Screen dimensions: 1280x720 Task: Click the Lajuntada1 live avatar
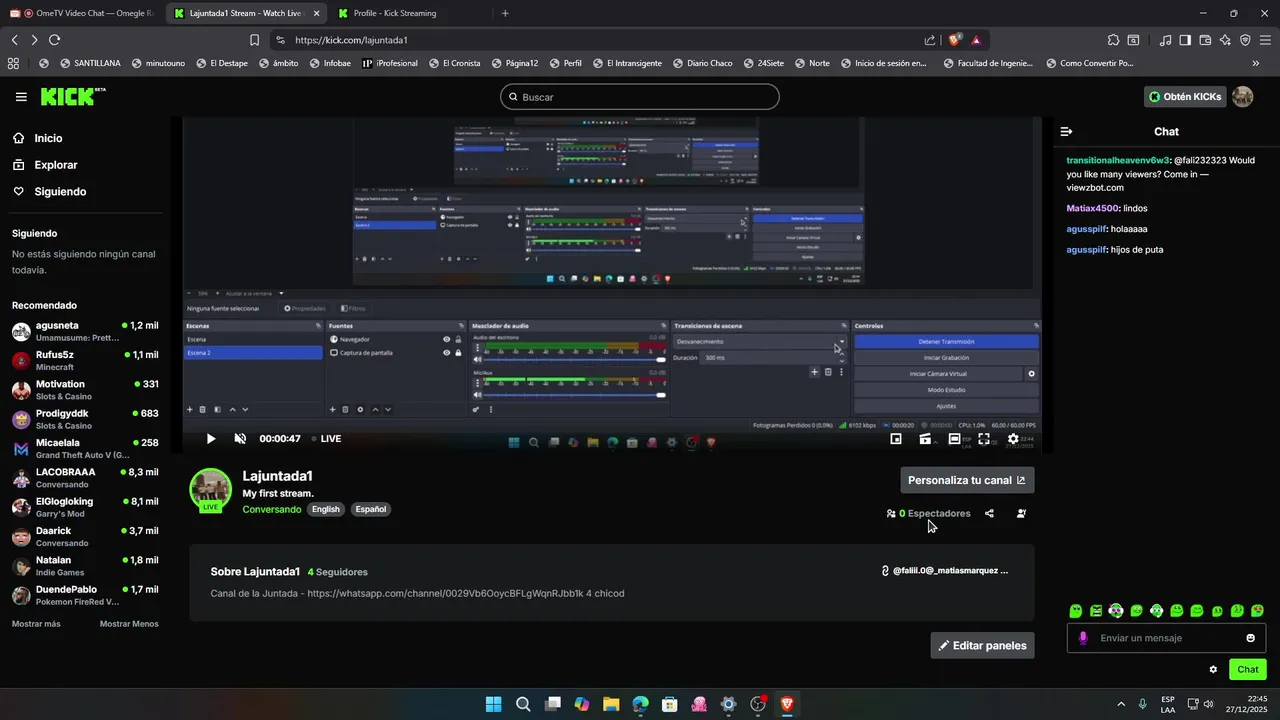tap(211, 490)
